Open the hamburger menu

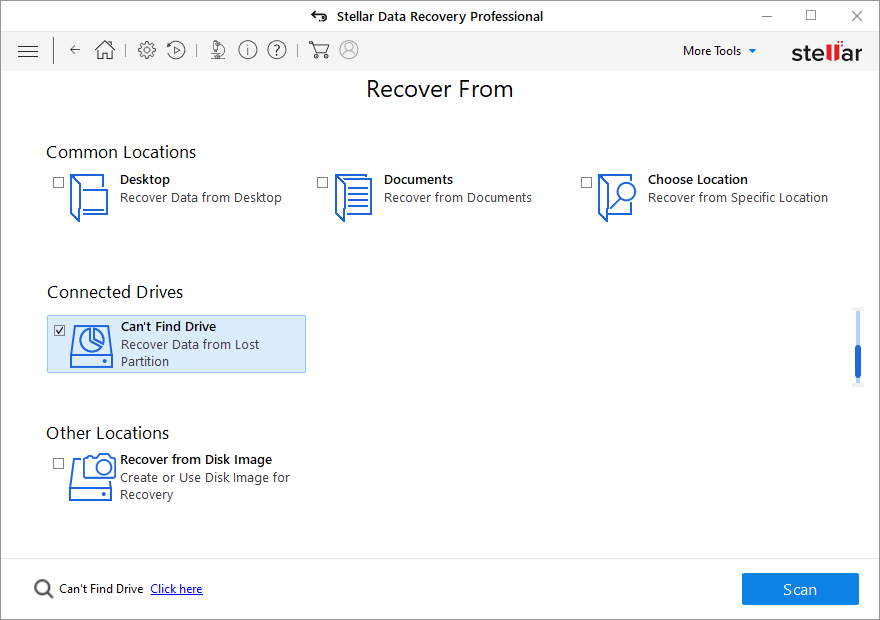pos(28,51)
